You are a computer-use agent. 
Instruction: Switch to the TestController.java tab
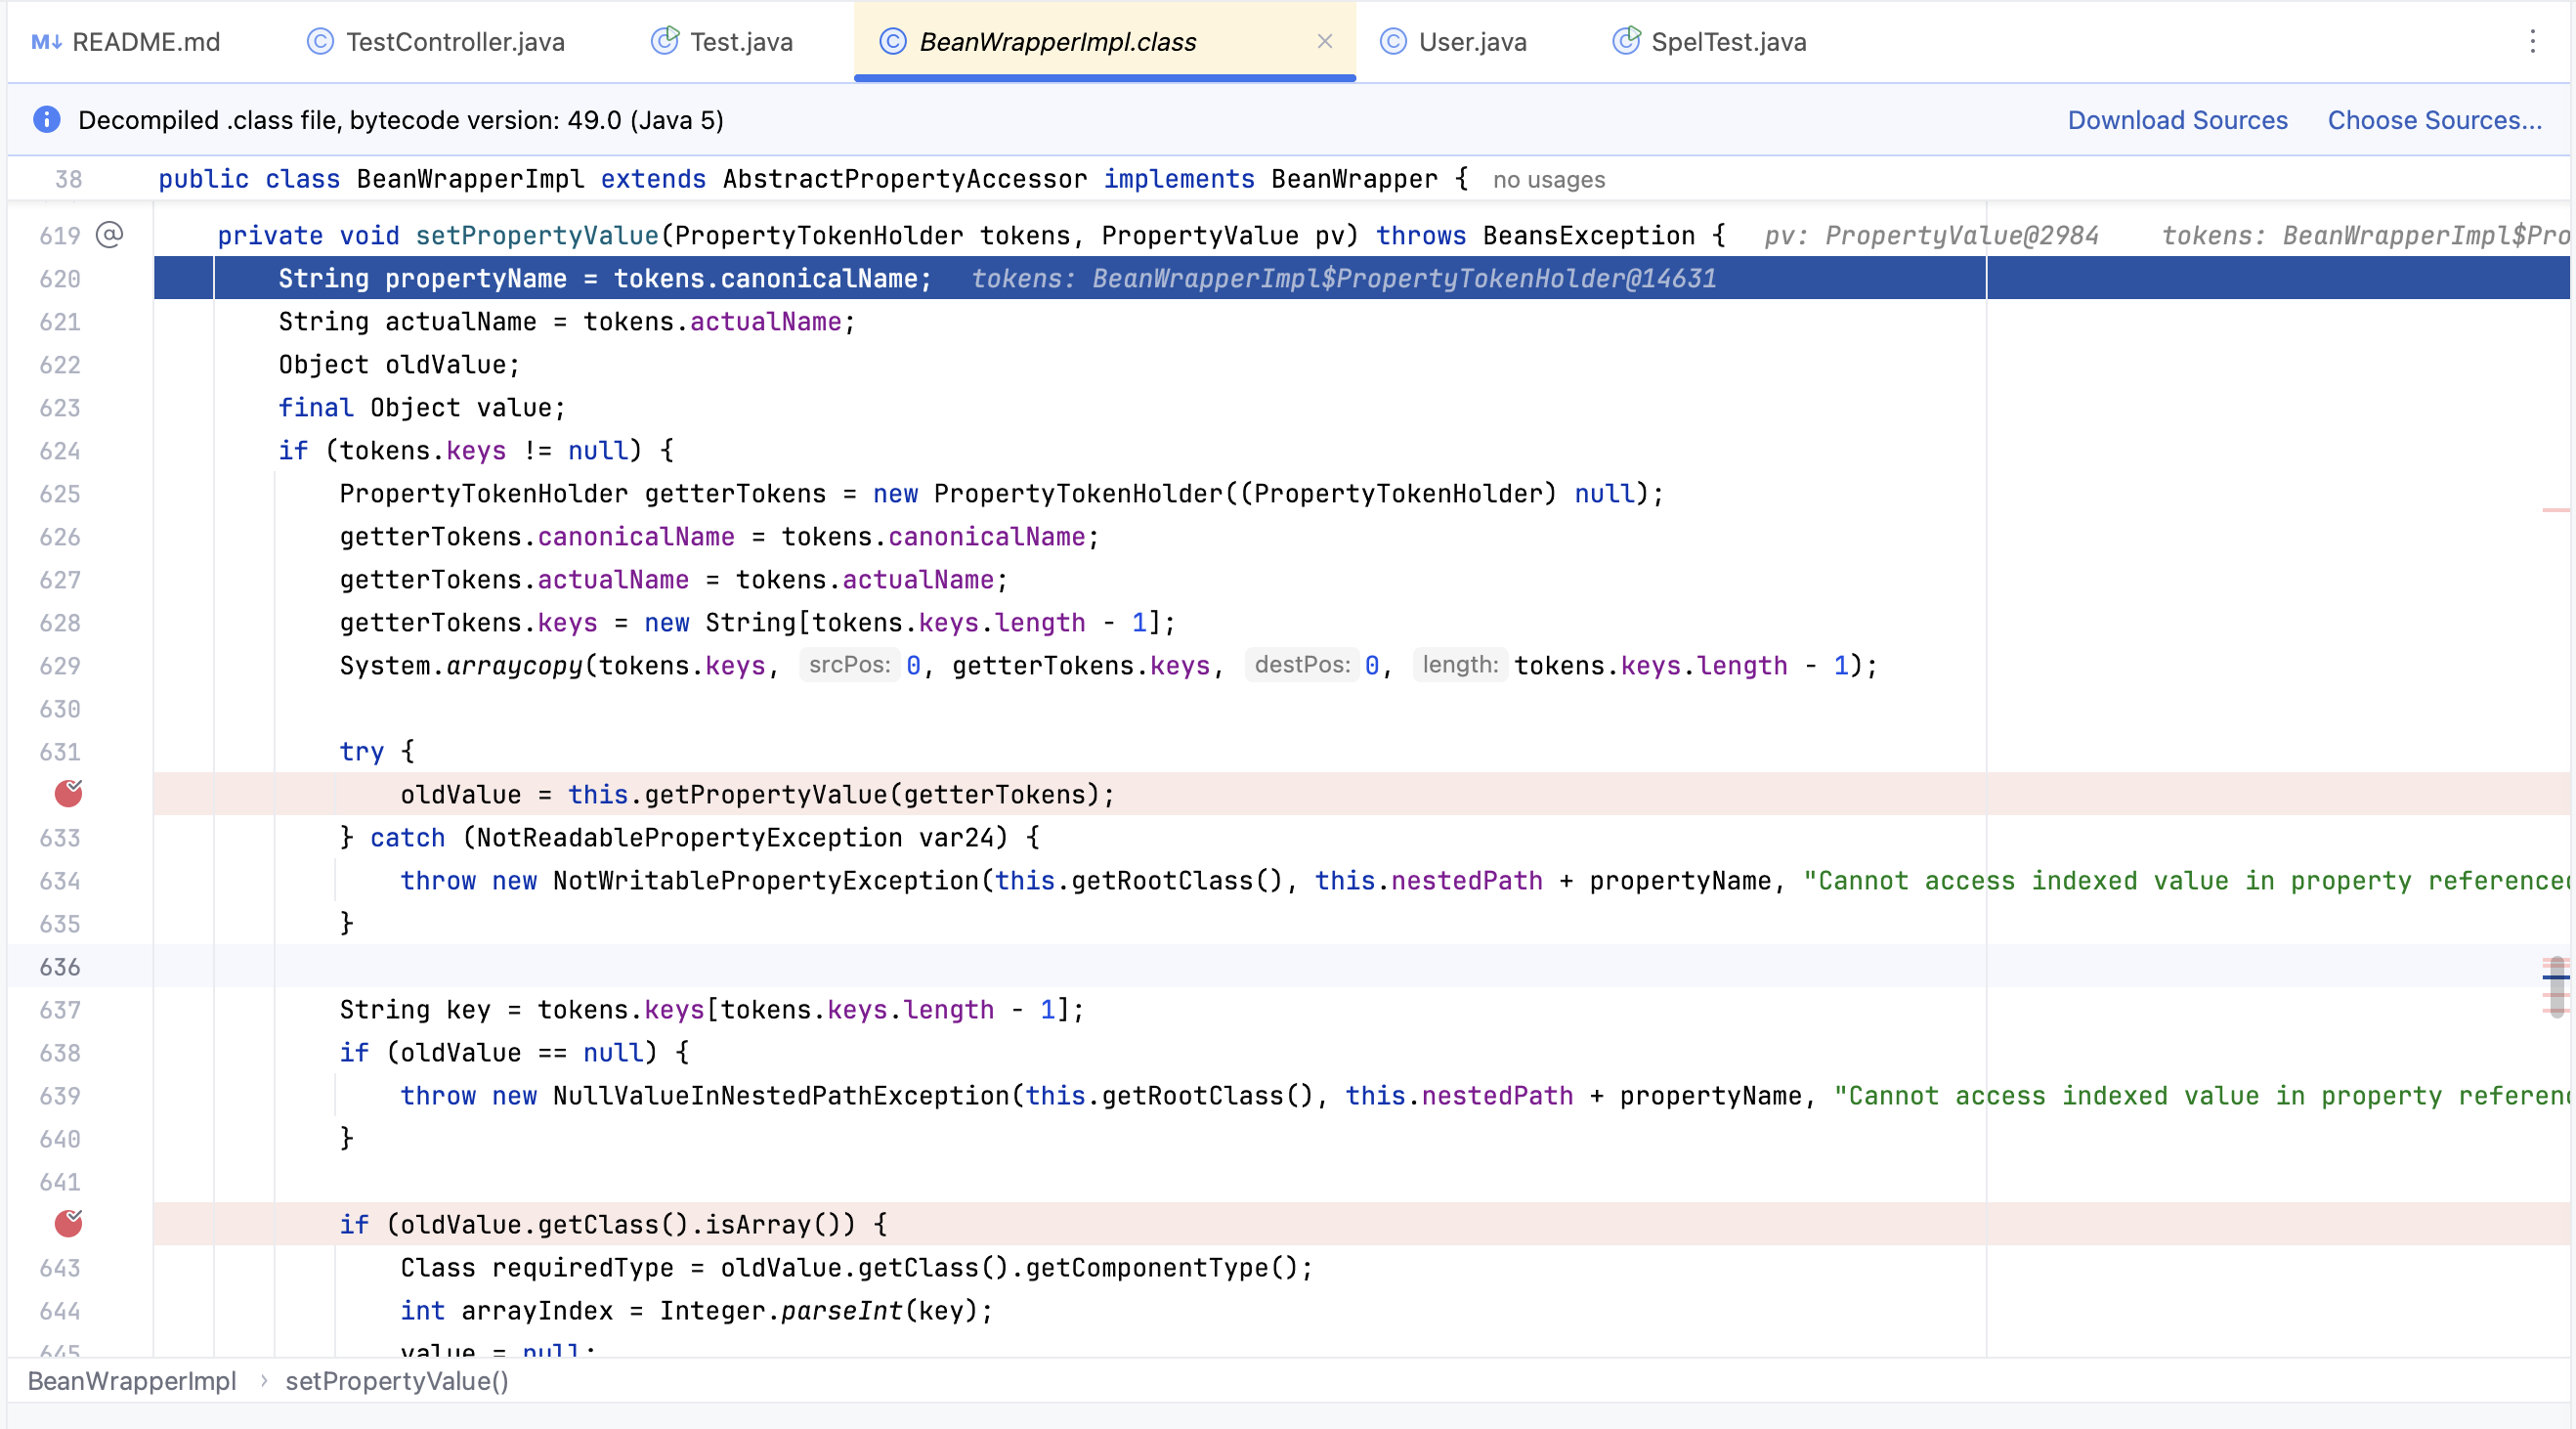[455, 42]
